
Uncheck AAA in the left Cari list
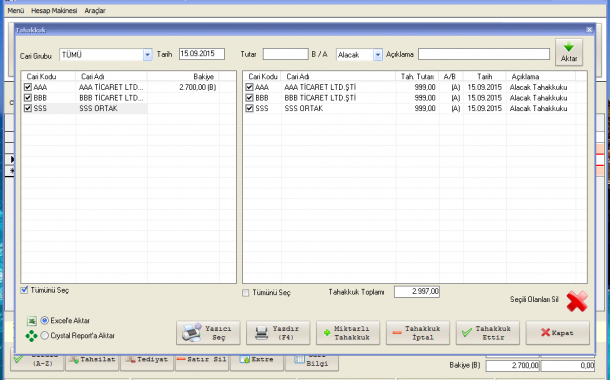[28, 87]
